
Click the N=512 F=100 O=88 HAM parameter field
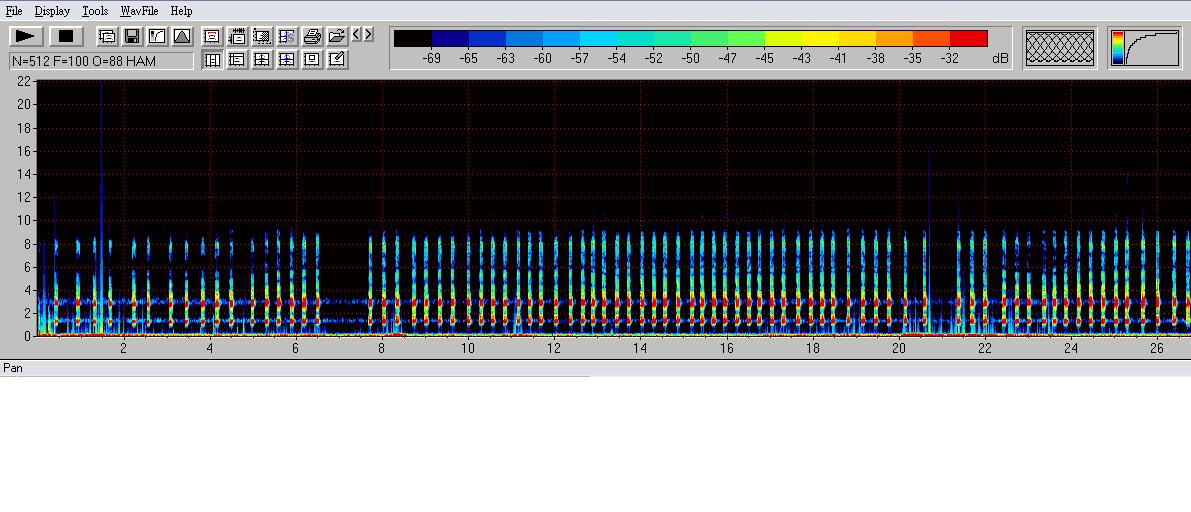101,61
